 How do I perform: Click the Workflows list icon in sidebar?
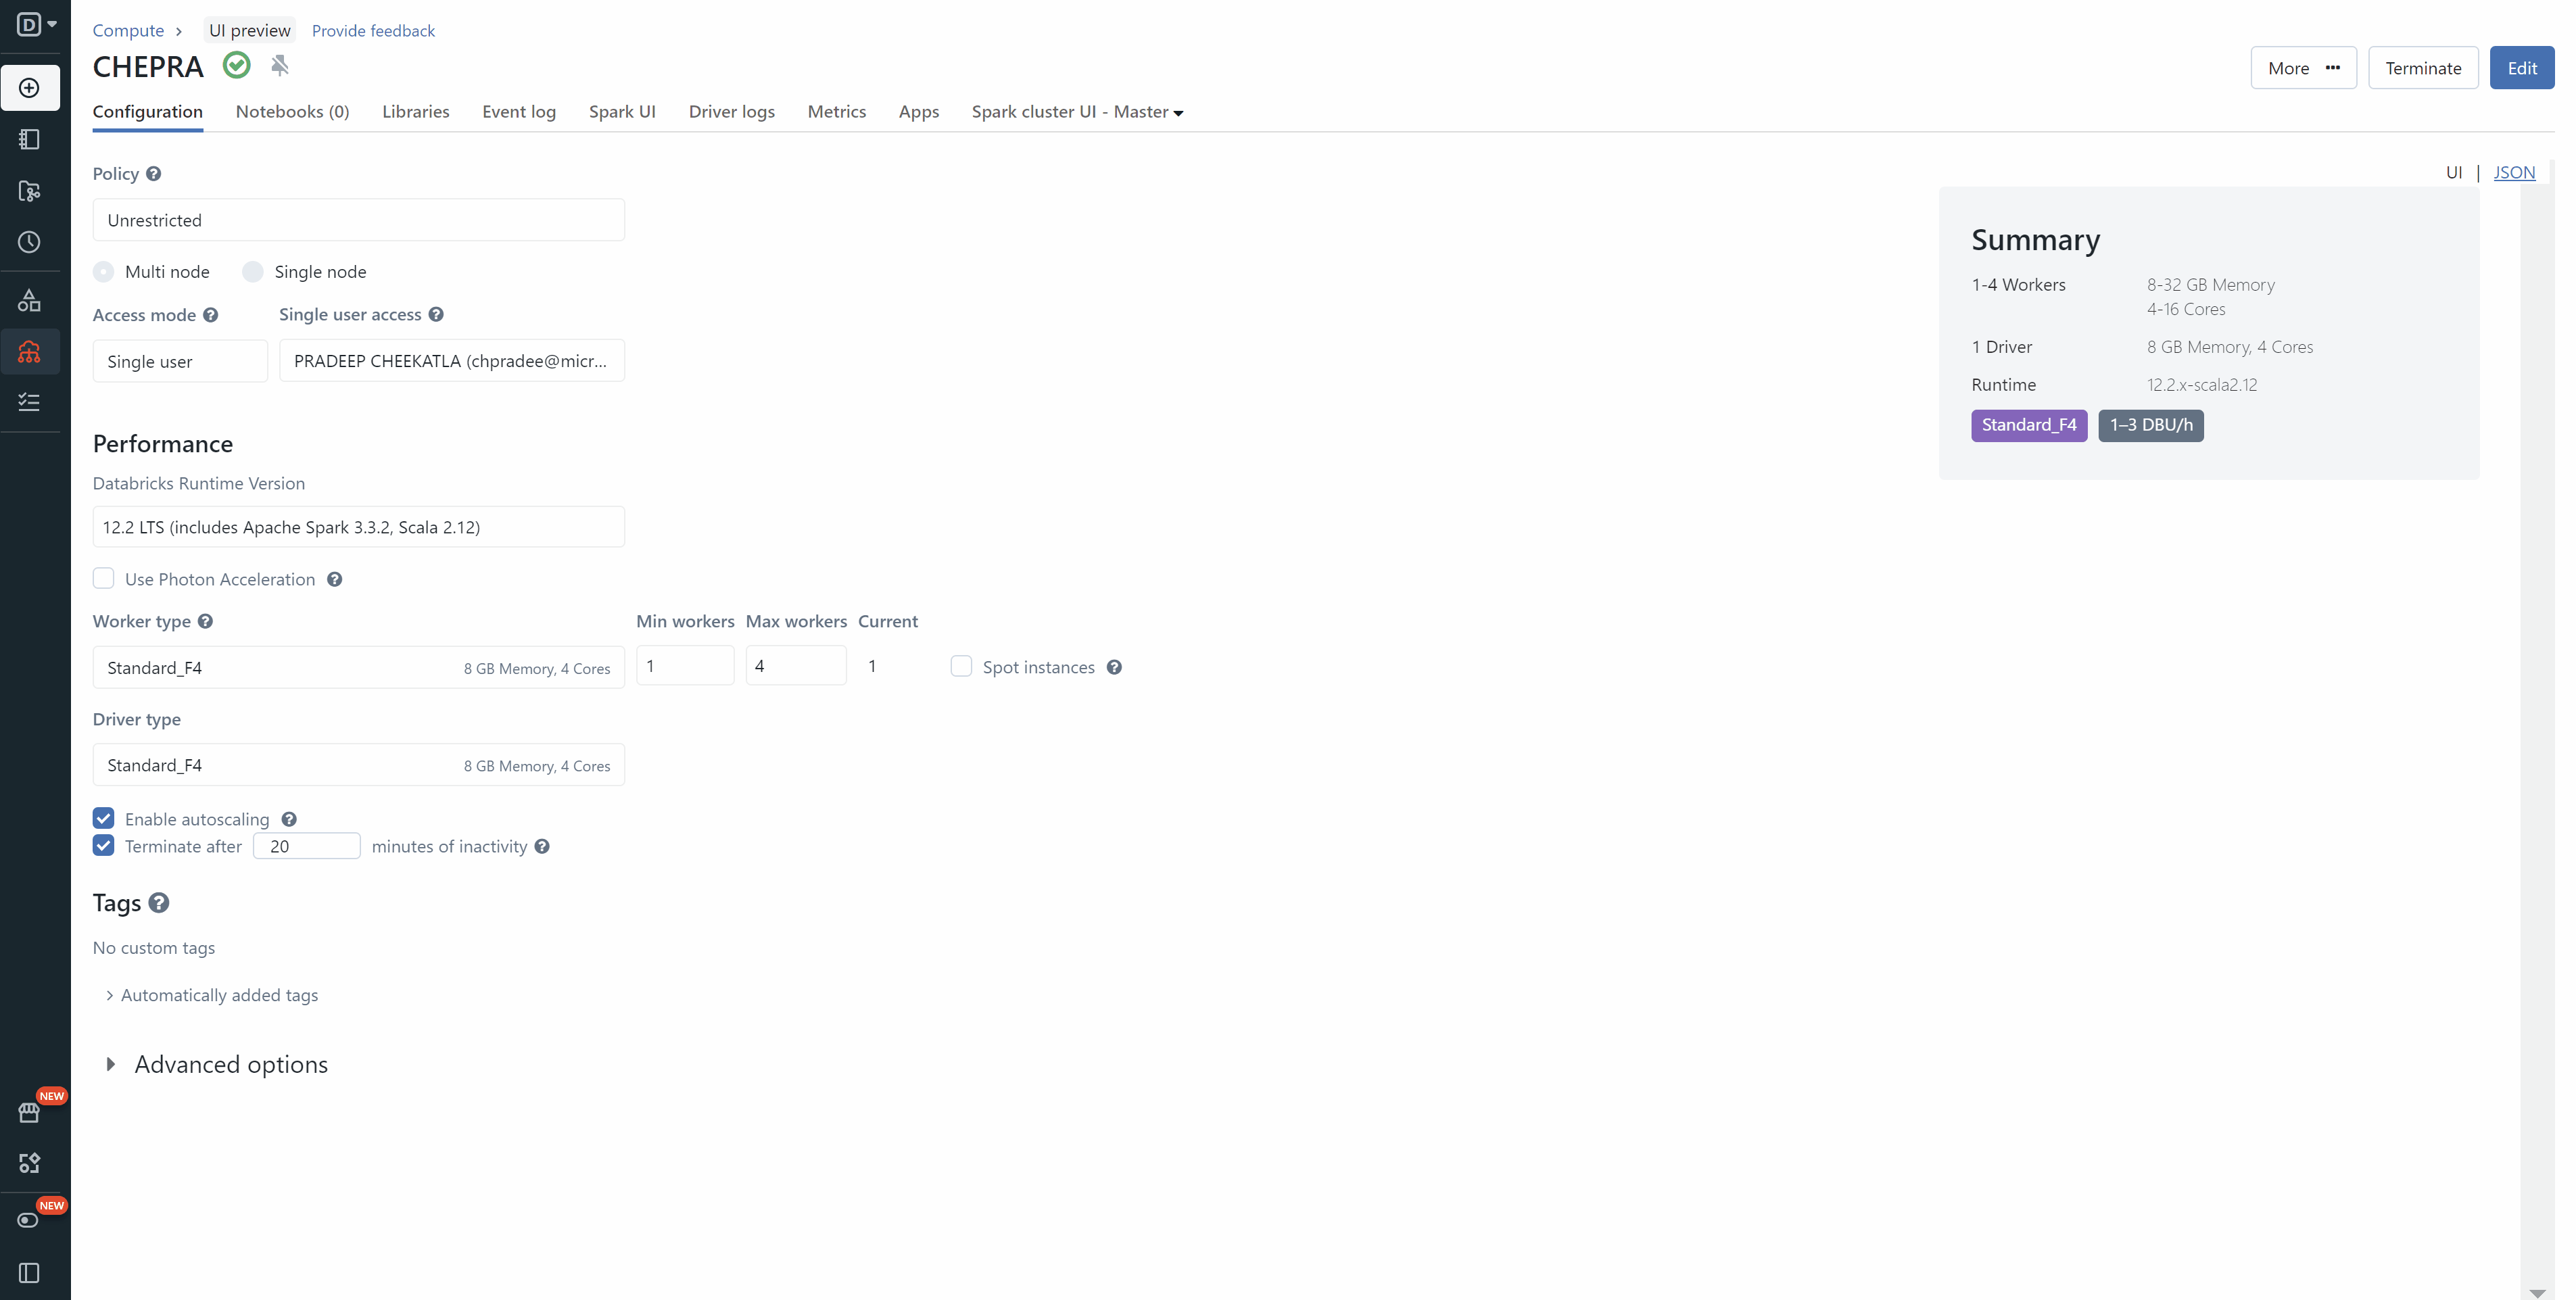pos(29,402)
